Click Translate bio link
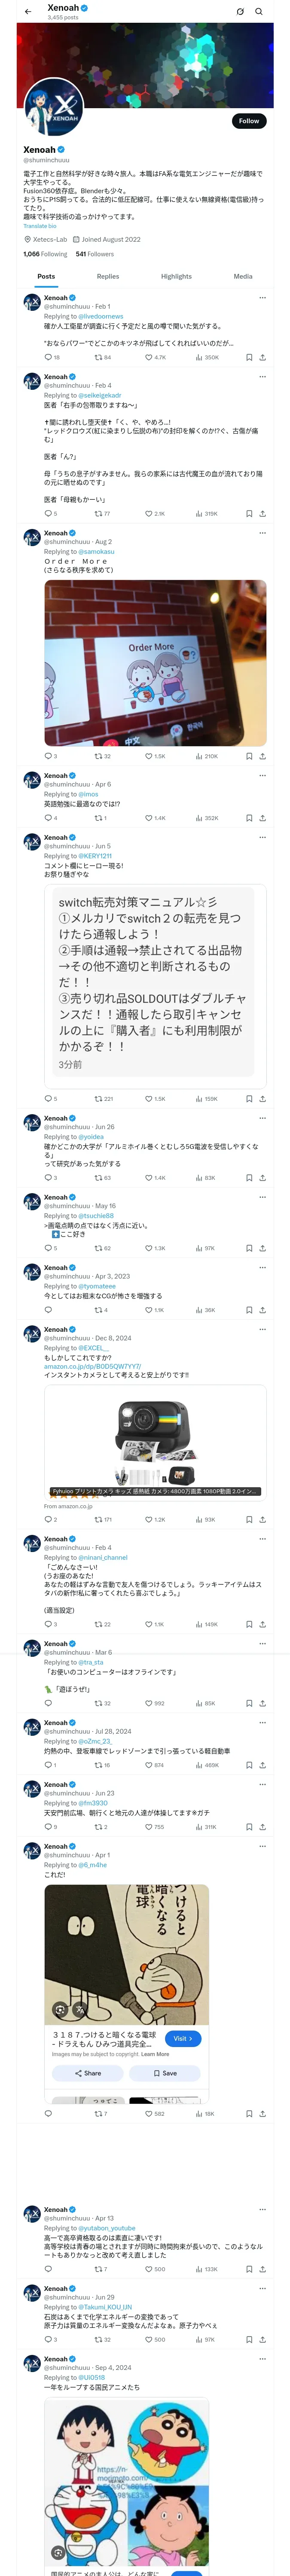 40,226
